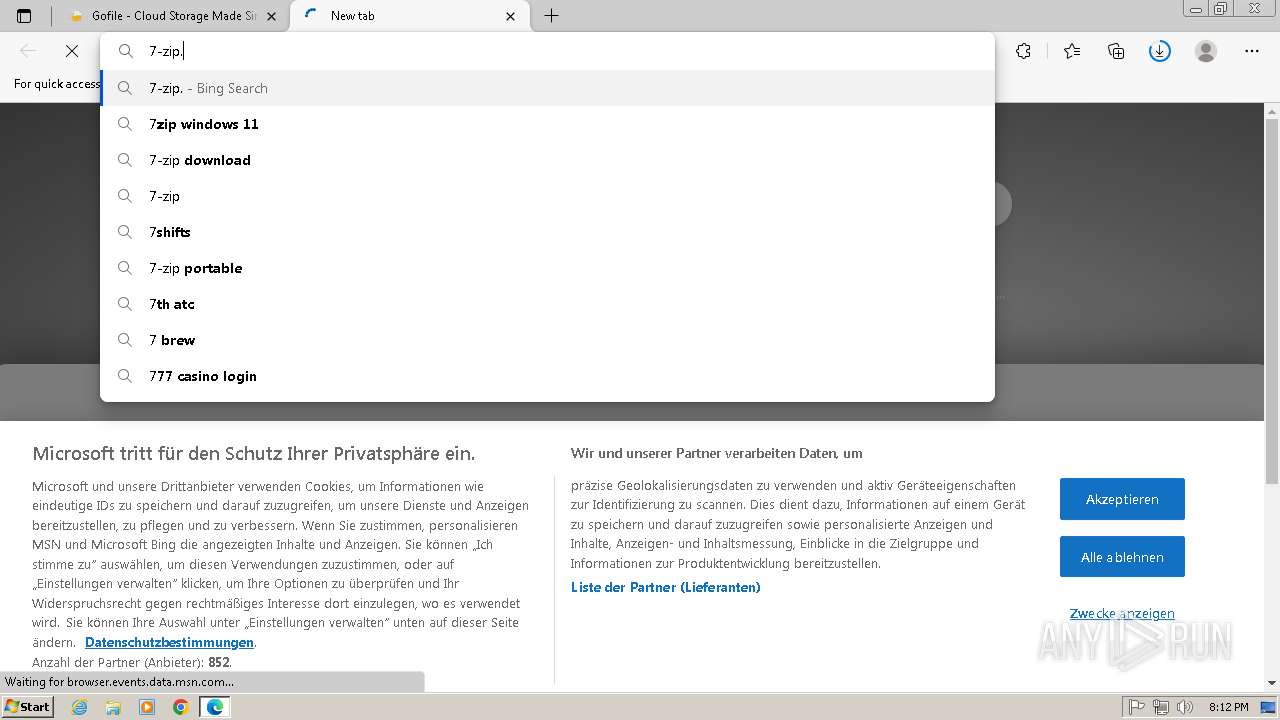Choose the plain '7-zip' suggestion
The width and height of the screenshot is (1280, 720).
(548, 196)
